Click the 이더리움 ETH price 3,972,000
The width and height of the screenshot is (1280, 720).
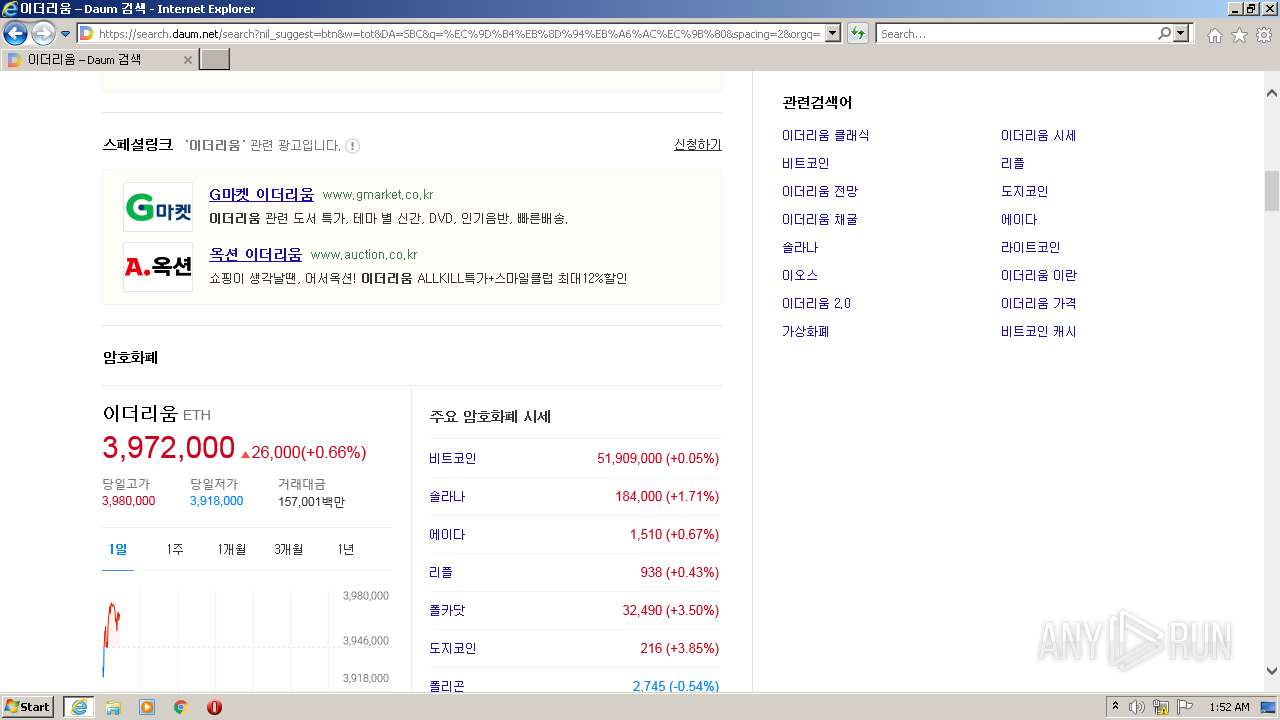[x=168, y=448]
